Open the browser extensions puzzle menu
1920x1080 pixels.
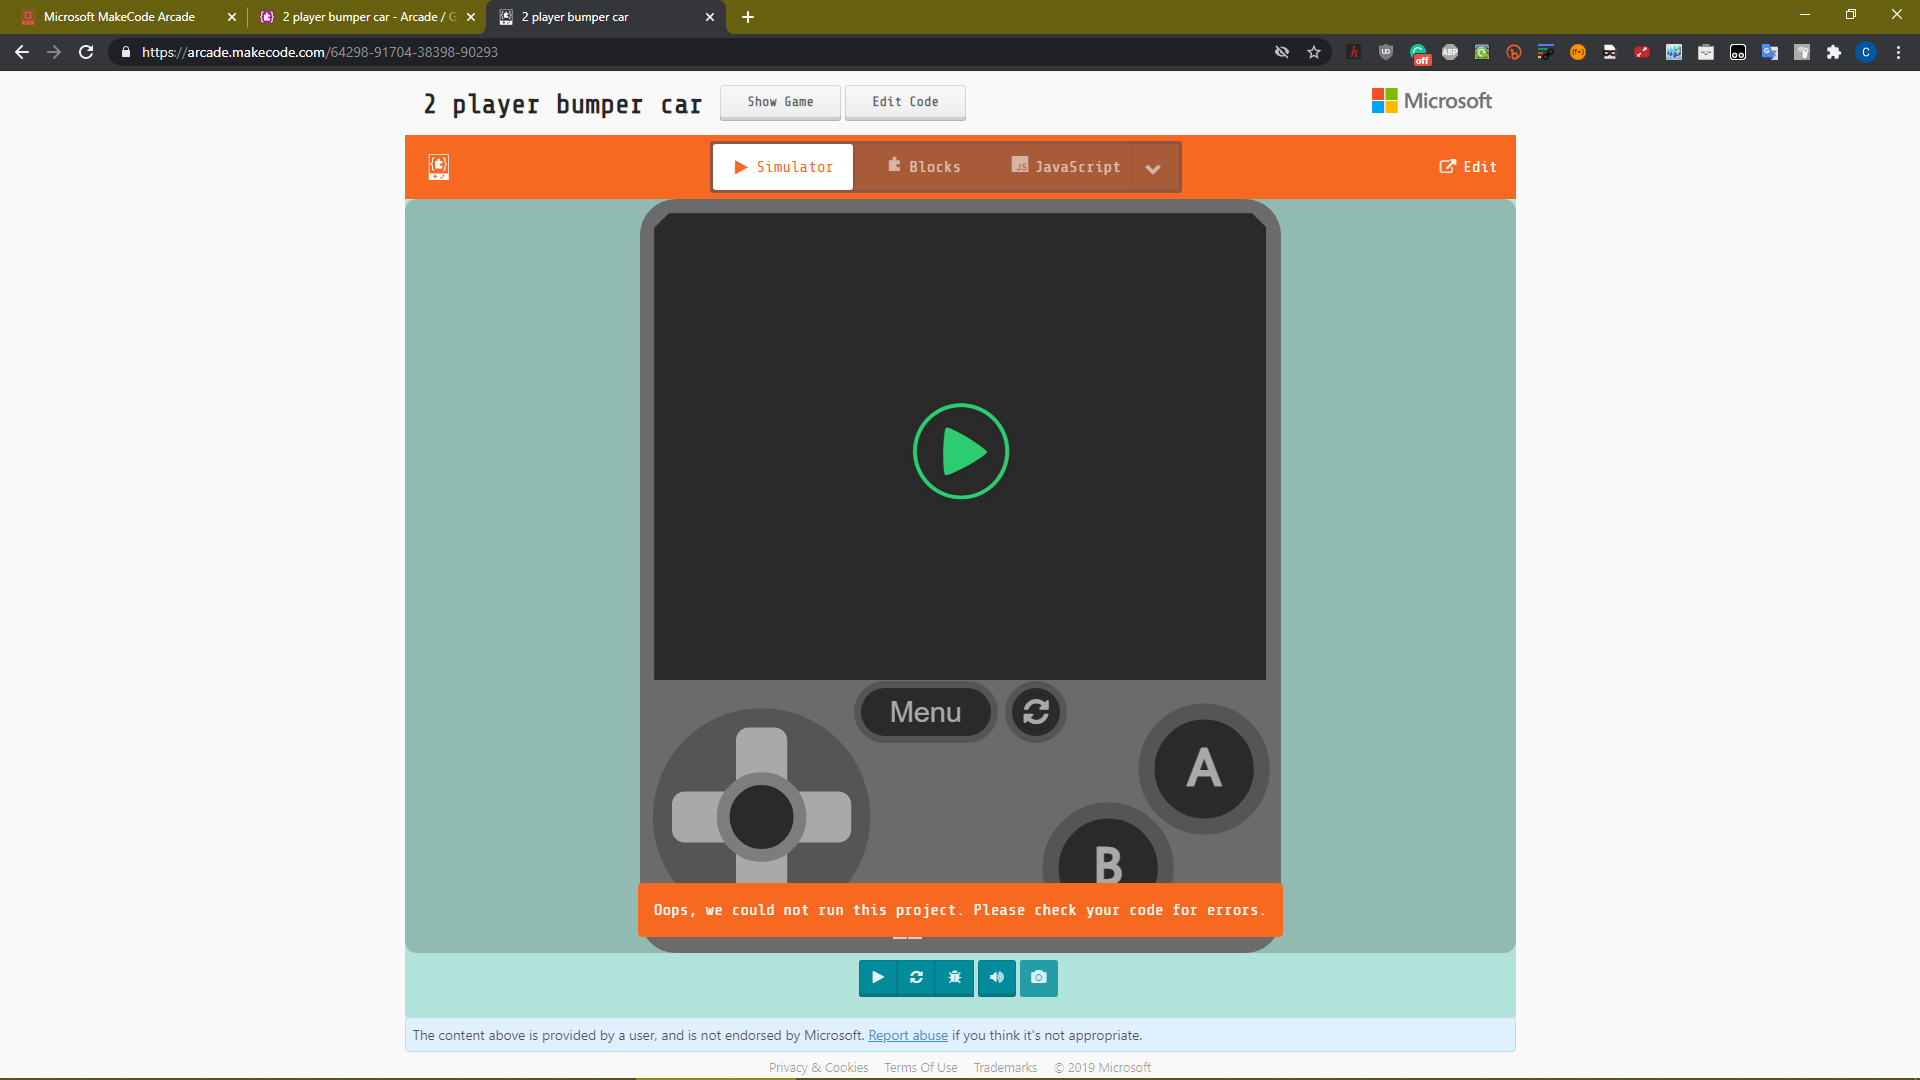click(x=1834, y=52)
